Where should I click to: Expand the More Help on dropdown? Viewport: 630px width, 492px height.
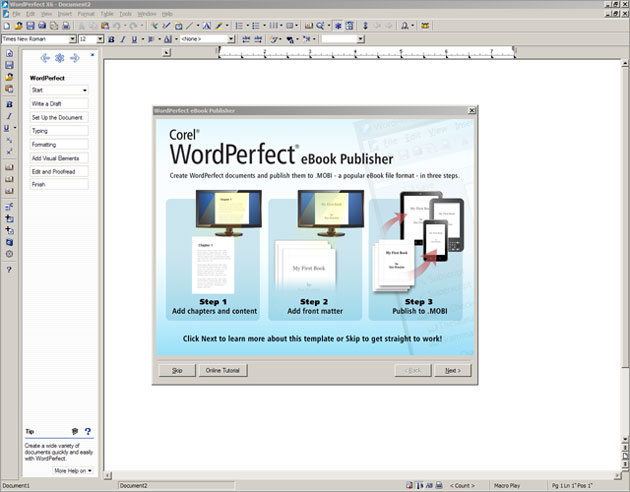(x=73, y=471)
